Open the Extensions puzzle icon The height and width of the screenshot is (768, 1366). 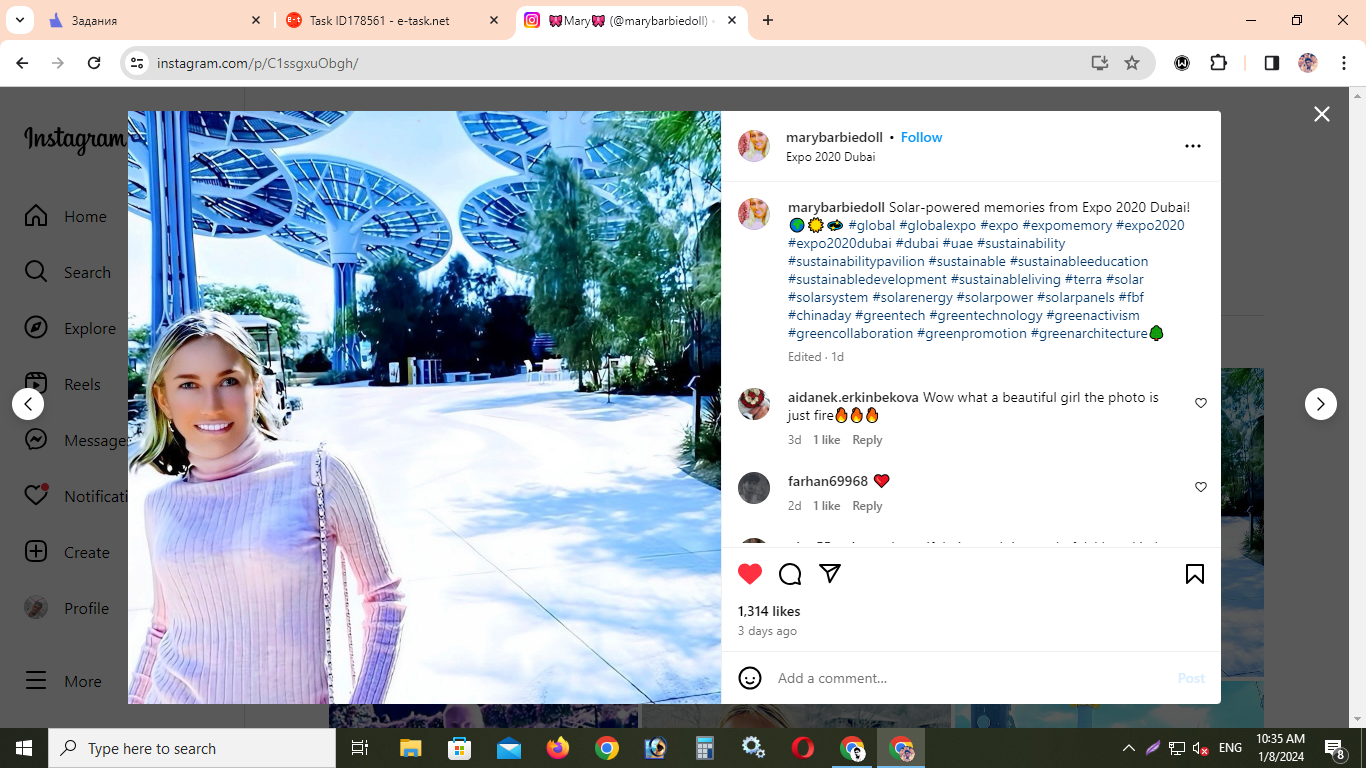point(1218,63)
